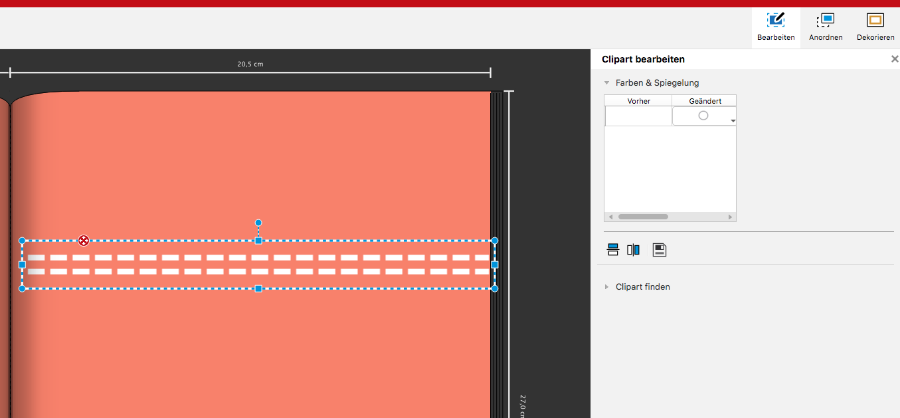The image size is (900, 418).
Task: Collapse the Farben & Spiegelung section
Action: [x=607, y=83]
